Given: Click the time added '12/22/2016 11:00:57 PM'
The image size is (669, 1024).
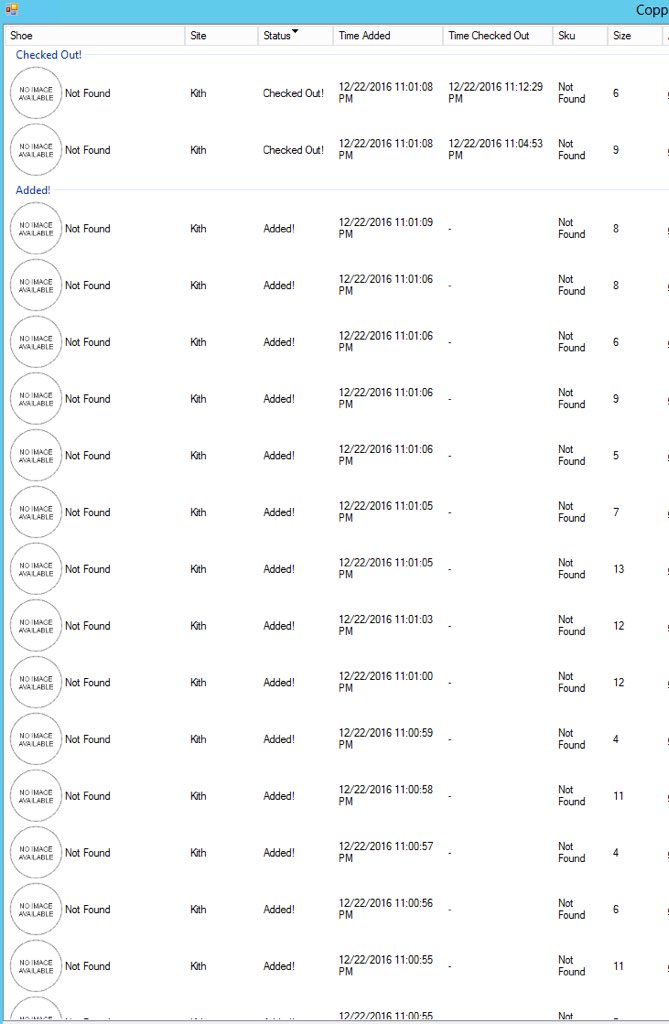Looking at the screenshot, I should click(x=385, y=852).
